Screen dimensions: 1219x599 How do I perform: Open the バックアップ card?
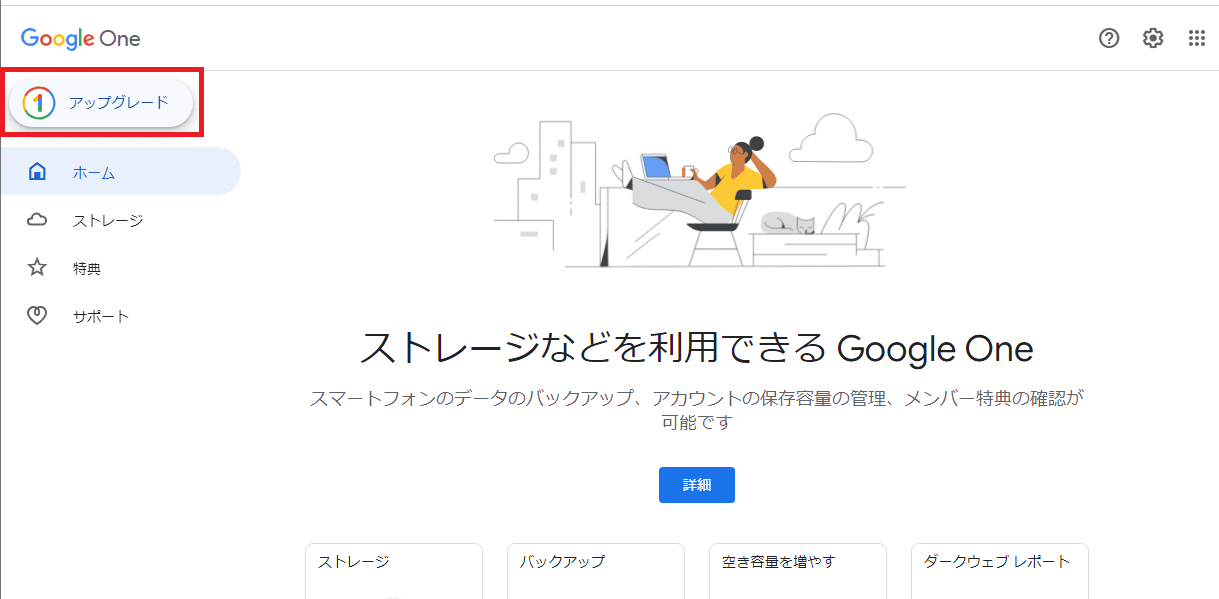[x=596, y=571]
